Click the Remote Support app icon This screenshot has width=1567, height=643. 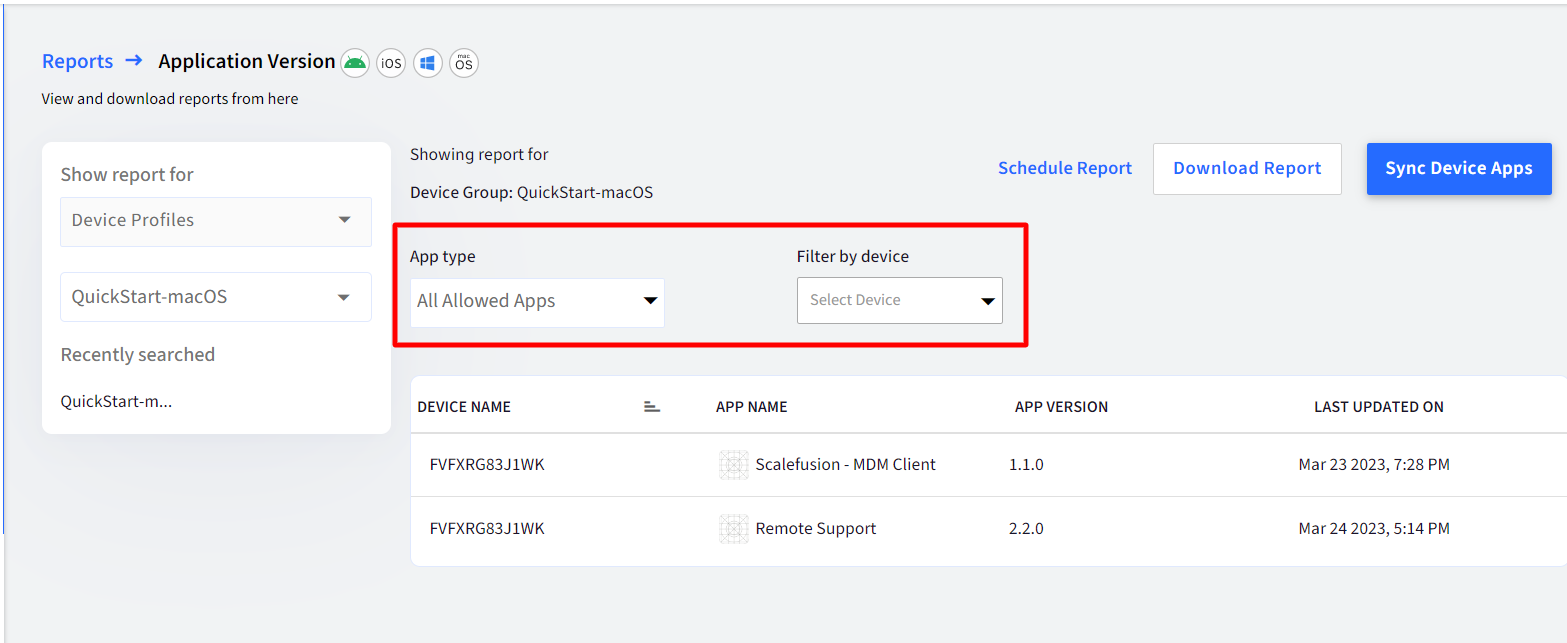[x=734, y=529]
